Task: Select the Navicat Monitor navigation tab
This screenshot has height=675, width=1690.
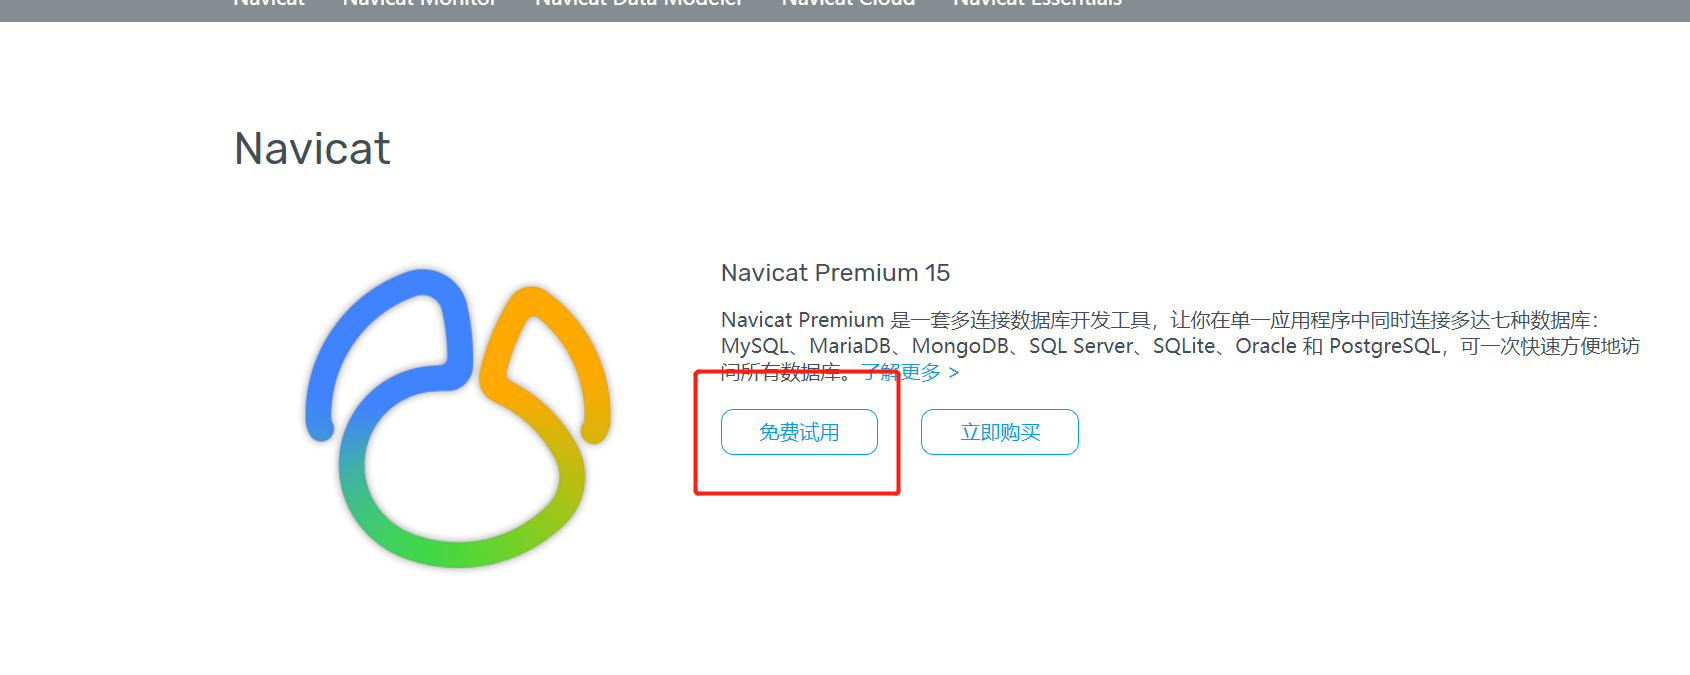Action: pyautogui.click(x=419, y=3)
